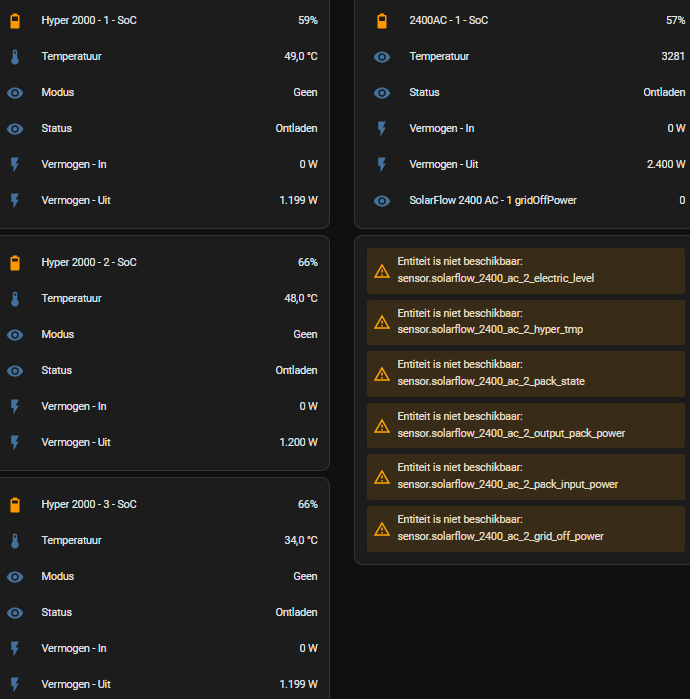690x699 pixels.
Task: Open Hyper 2000 - 3 - SoC entity row
Action: [x=163, y=505]
